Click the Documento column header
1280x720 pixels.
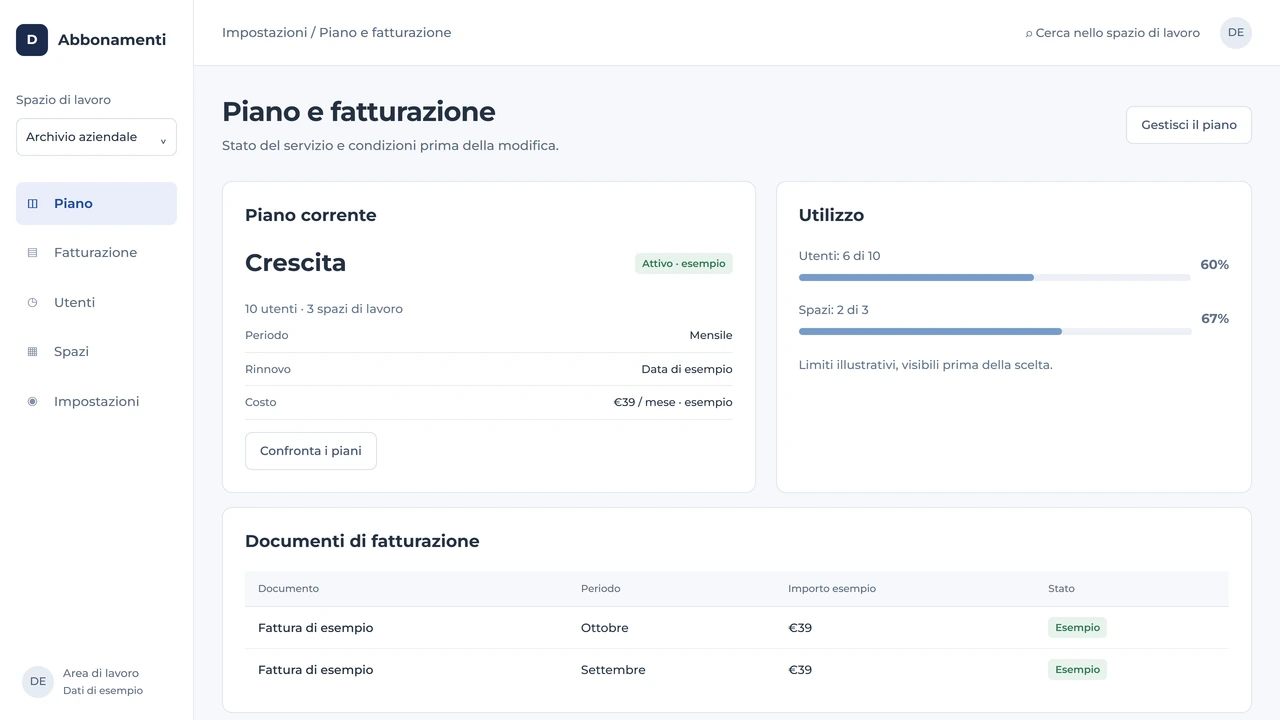289,589
